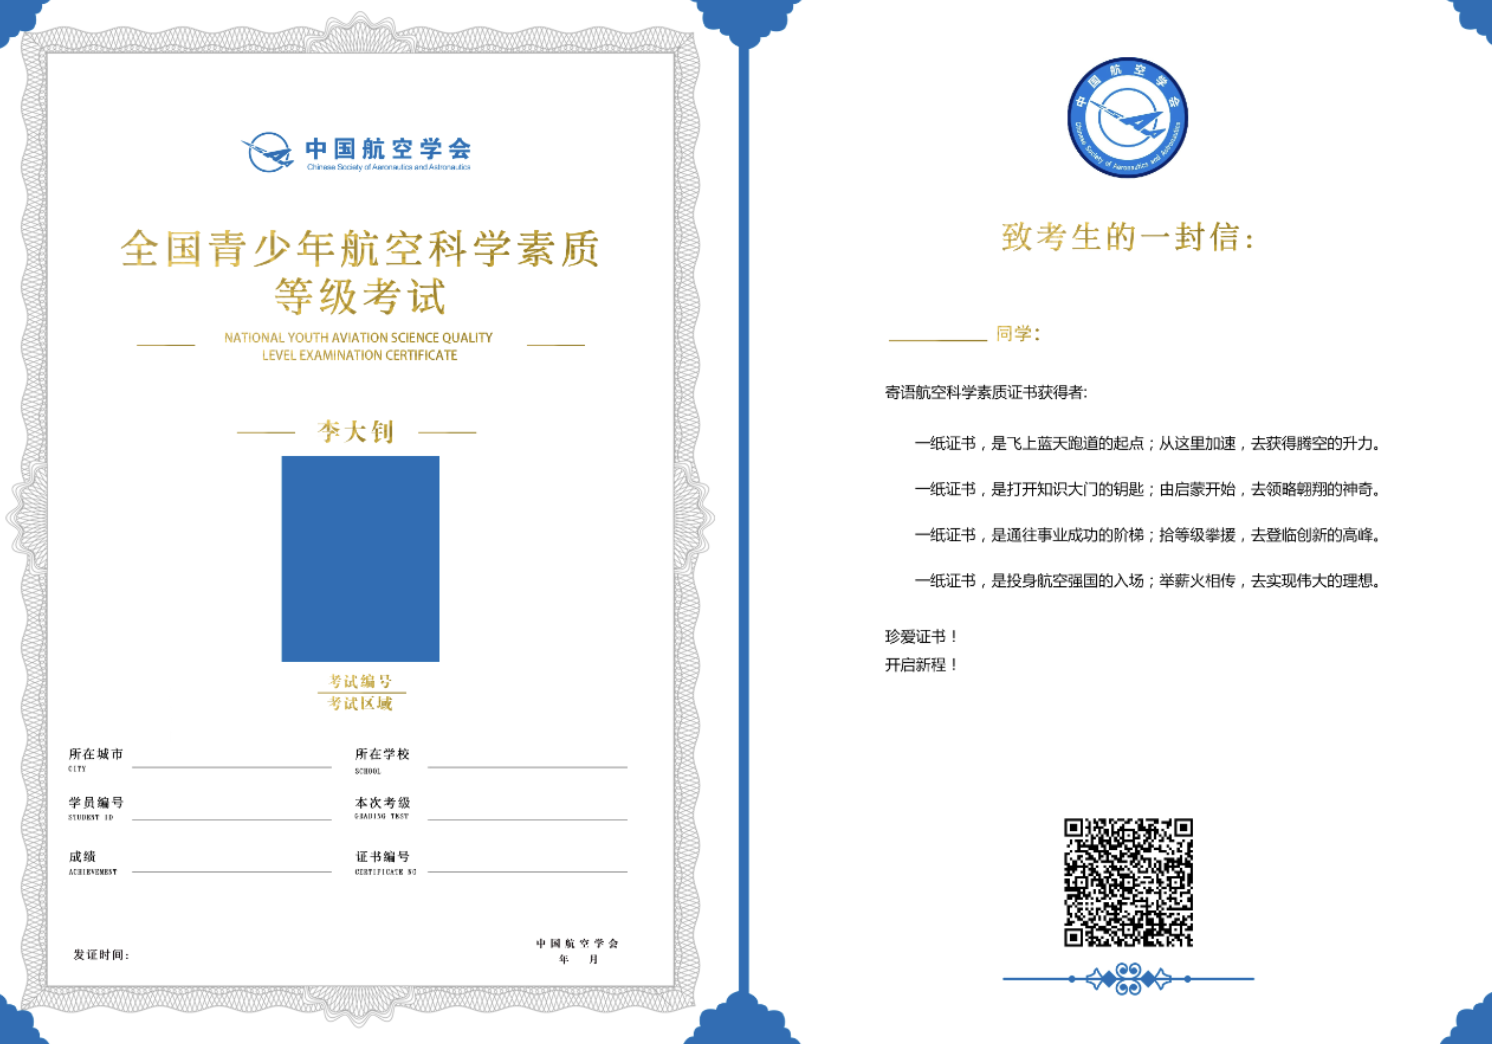Click the 考试区域 label under the photo
Image resolution: width=1492 pixels, height=1044 pixels.
tap(361, 704)
